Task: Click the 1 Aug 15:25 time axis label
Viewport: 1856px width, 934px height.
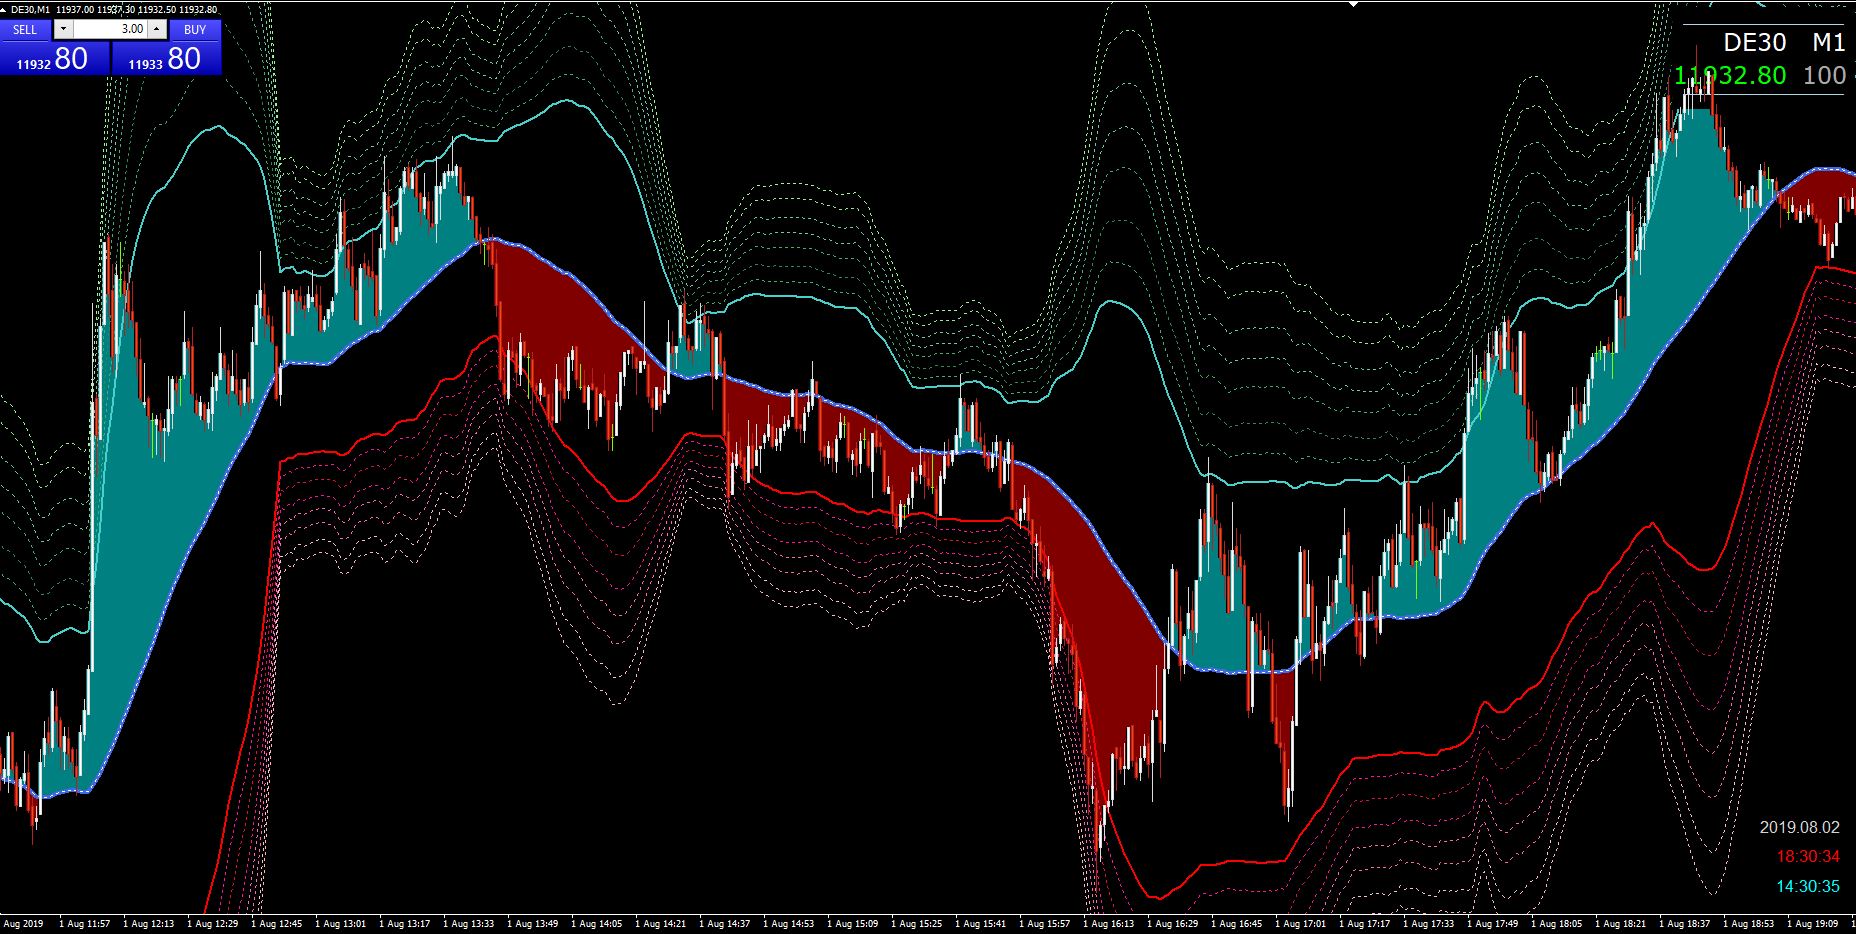Action: pyautogui.click(x=916, y=924)
